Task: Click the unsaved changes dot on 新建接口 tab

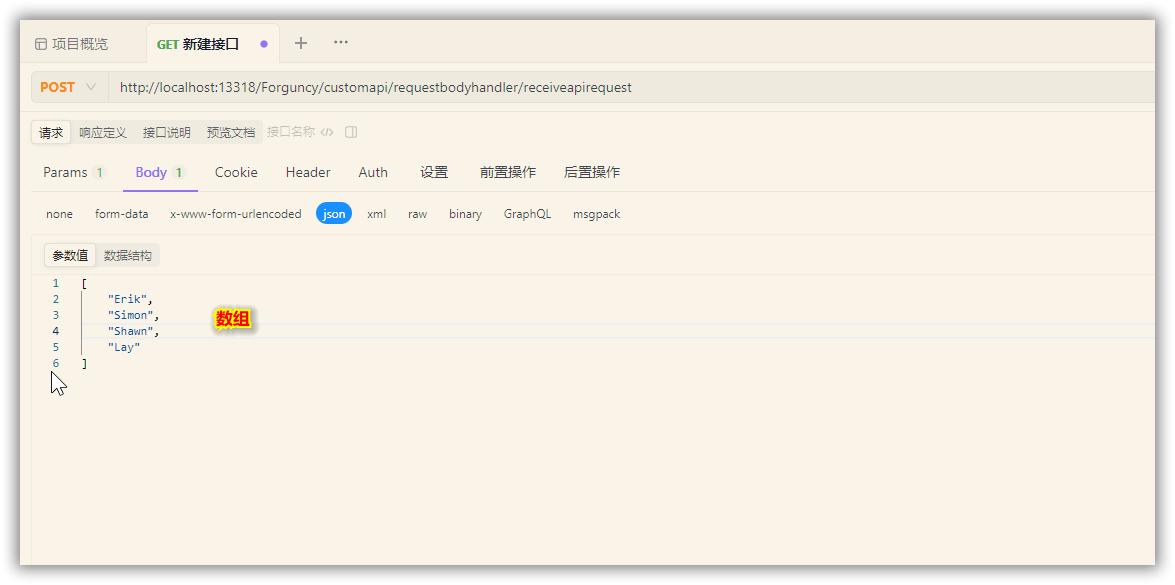Action: pyautogui.click(x=263, y=41)
